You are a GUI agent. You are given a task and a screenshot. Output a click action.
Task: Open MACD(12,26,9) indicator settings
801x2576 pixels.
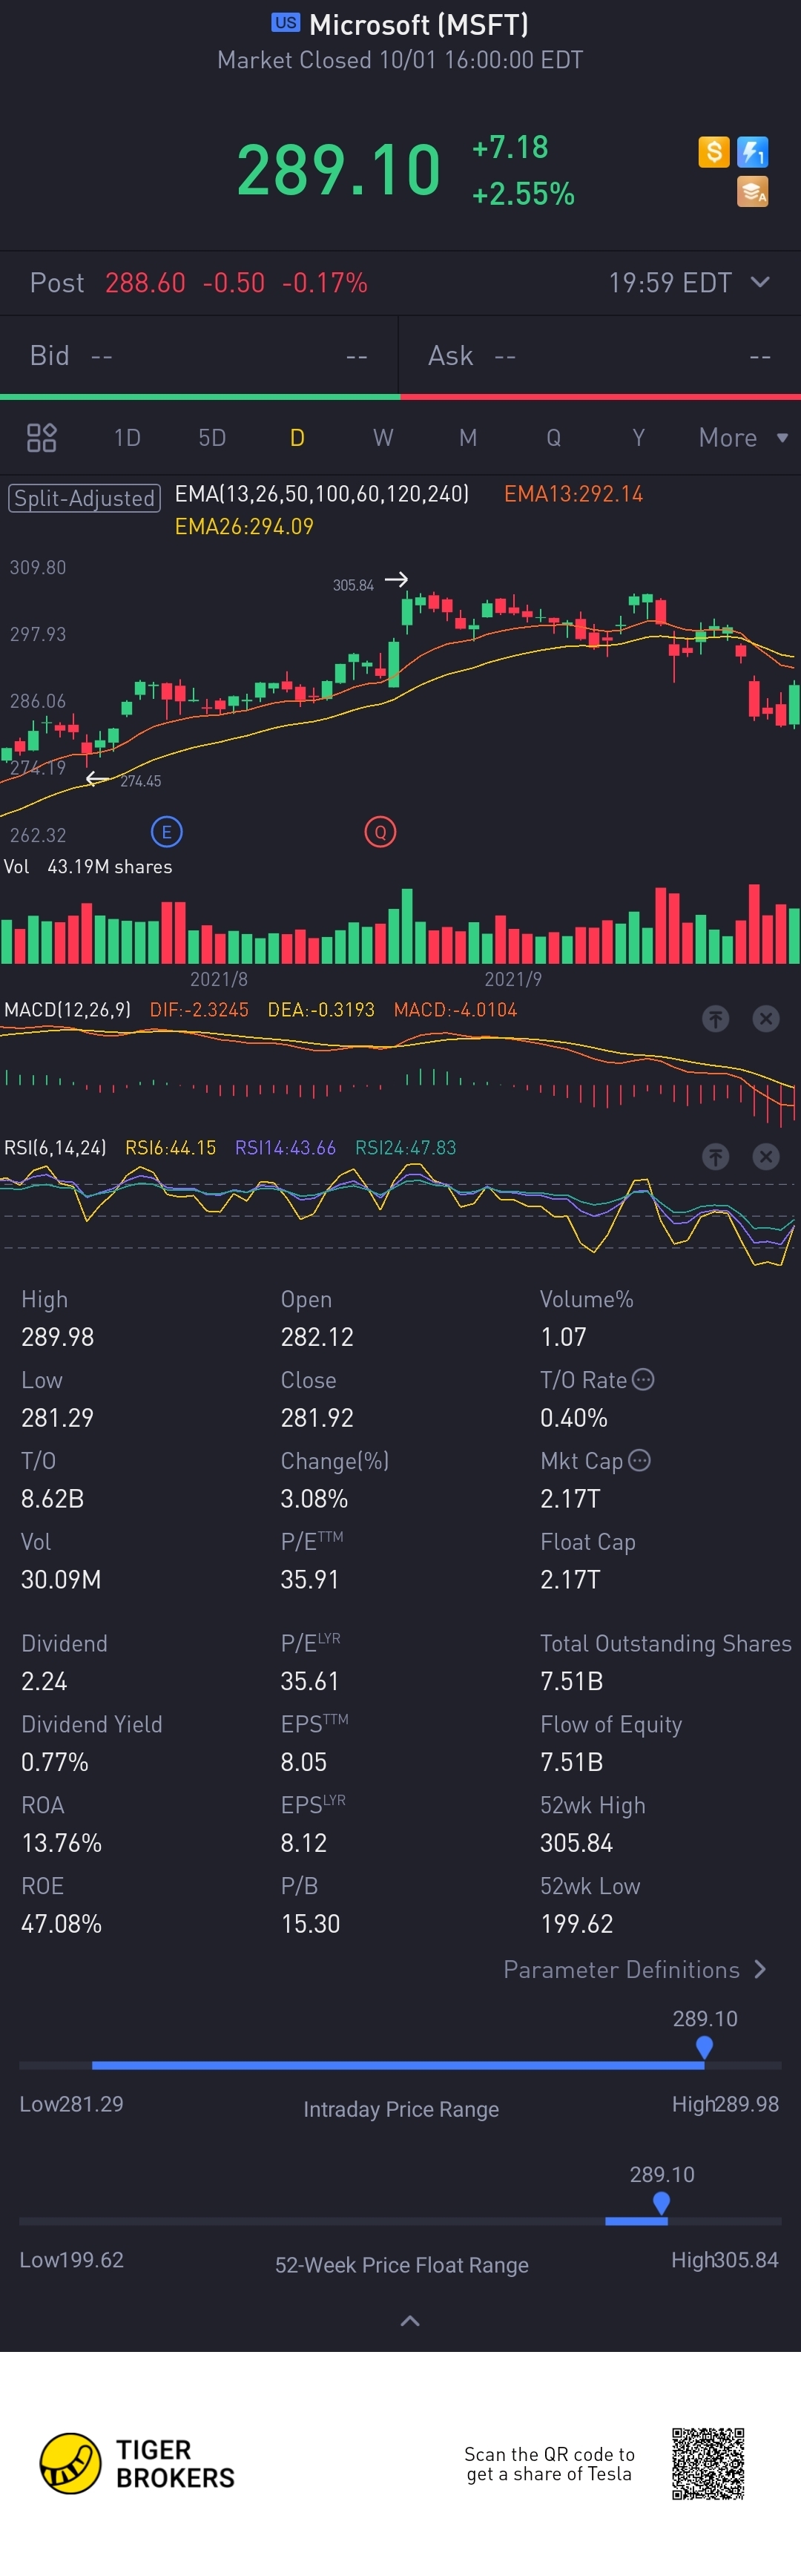67,1009
